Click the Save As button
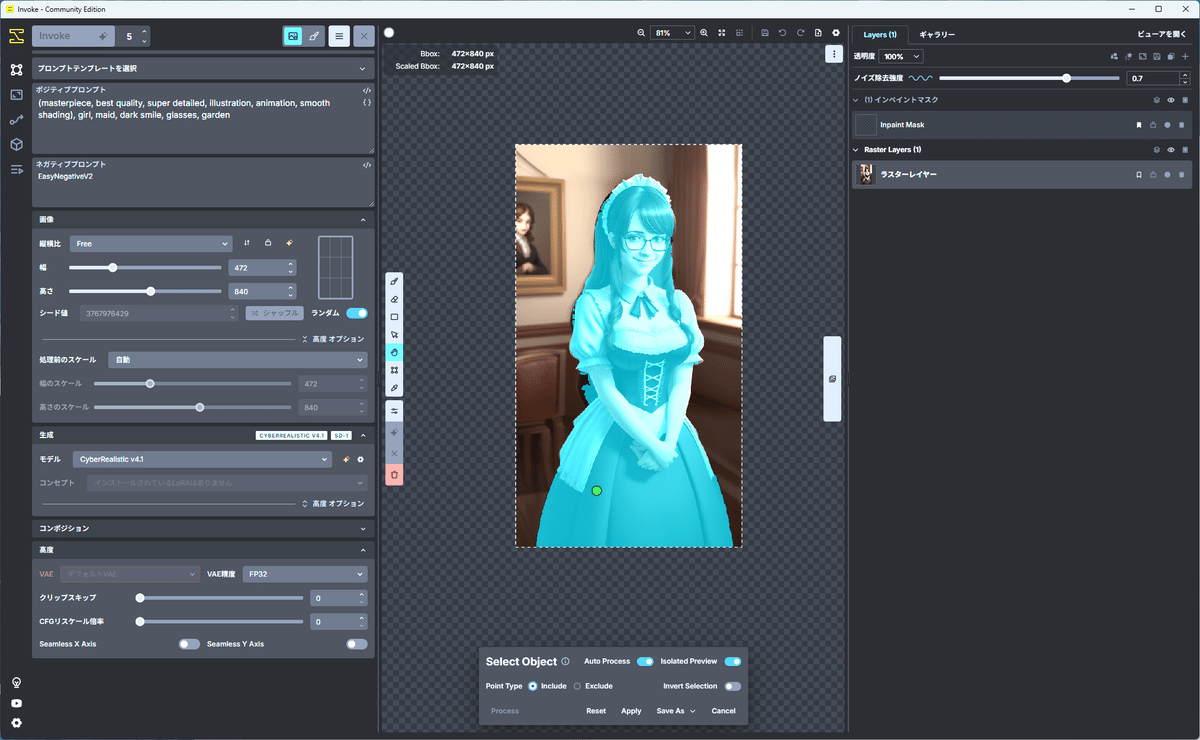Image resolution: width=1200 pixels, height=740 pixels. (x=675, y=711)
